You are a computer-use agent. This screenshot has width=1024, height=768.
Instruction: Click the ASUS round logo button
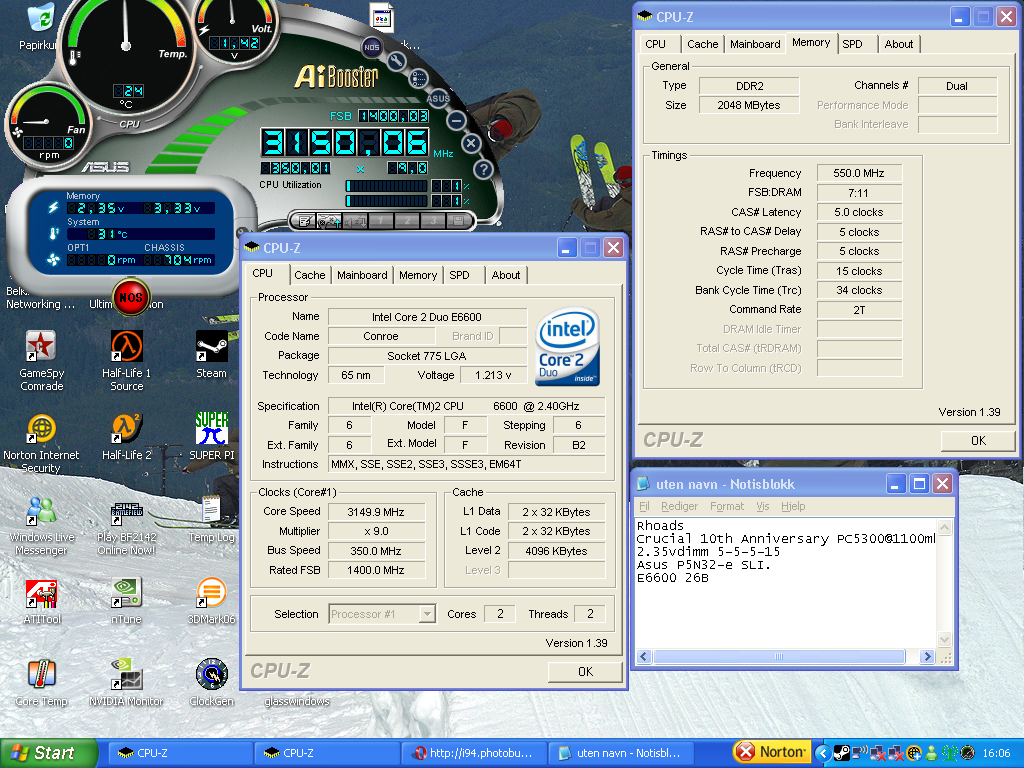tap(438, 99)
